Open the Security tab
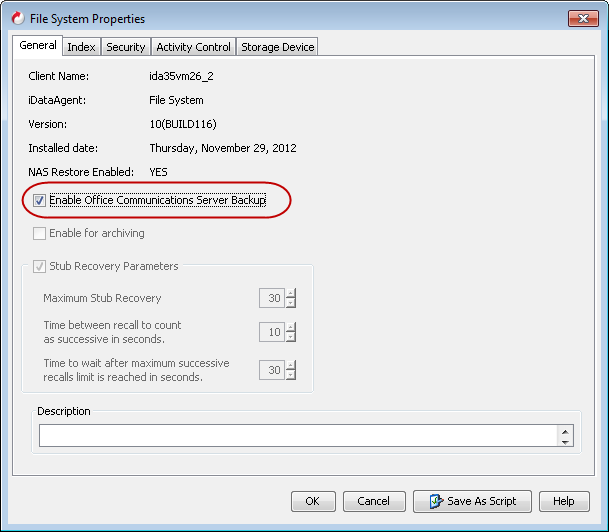Screen dimensions: 609x532 point(126,47)
